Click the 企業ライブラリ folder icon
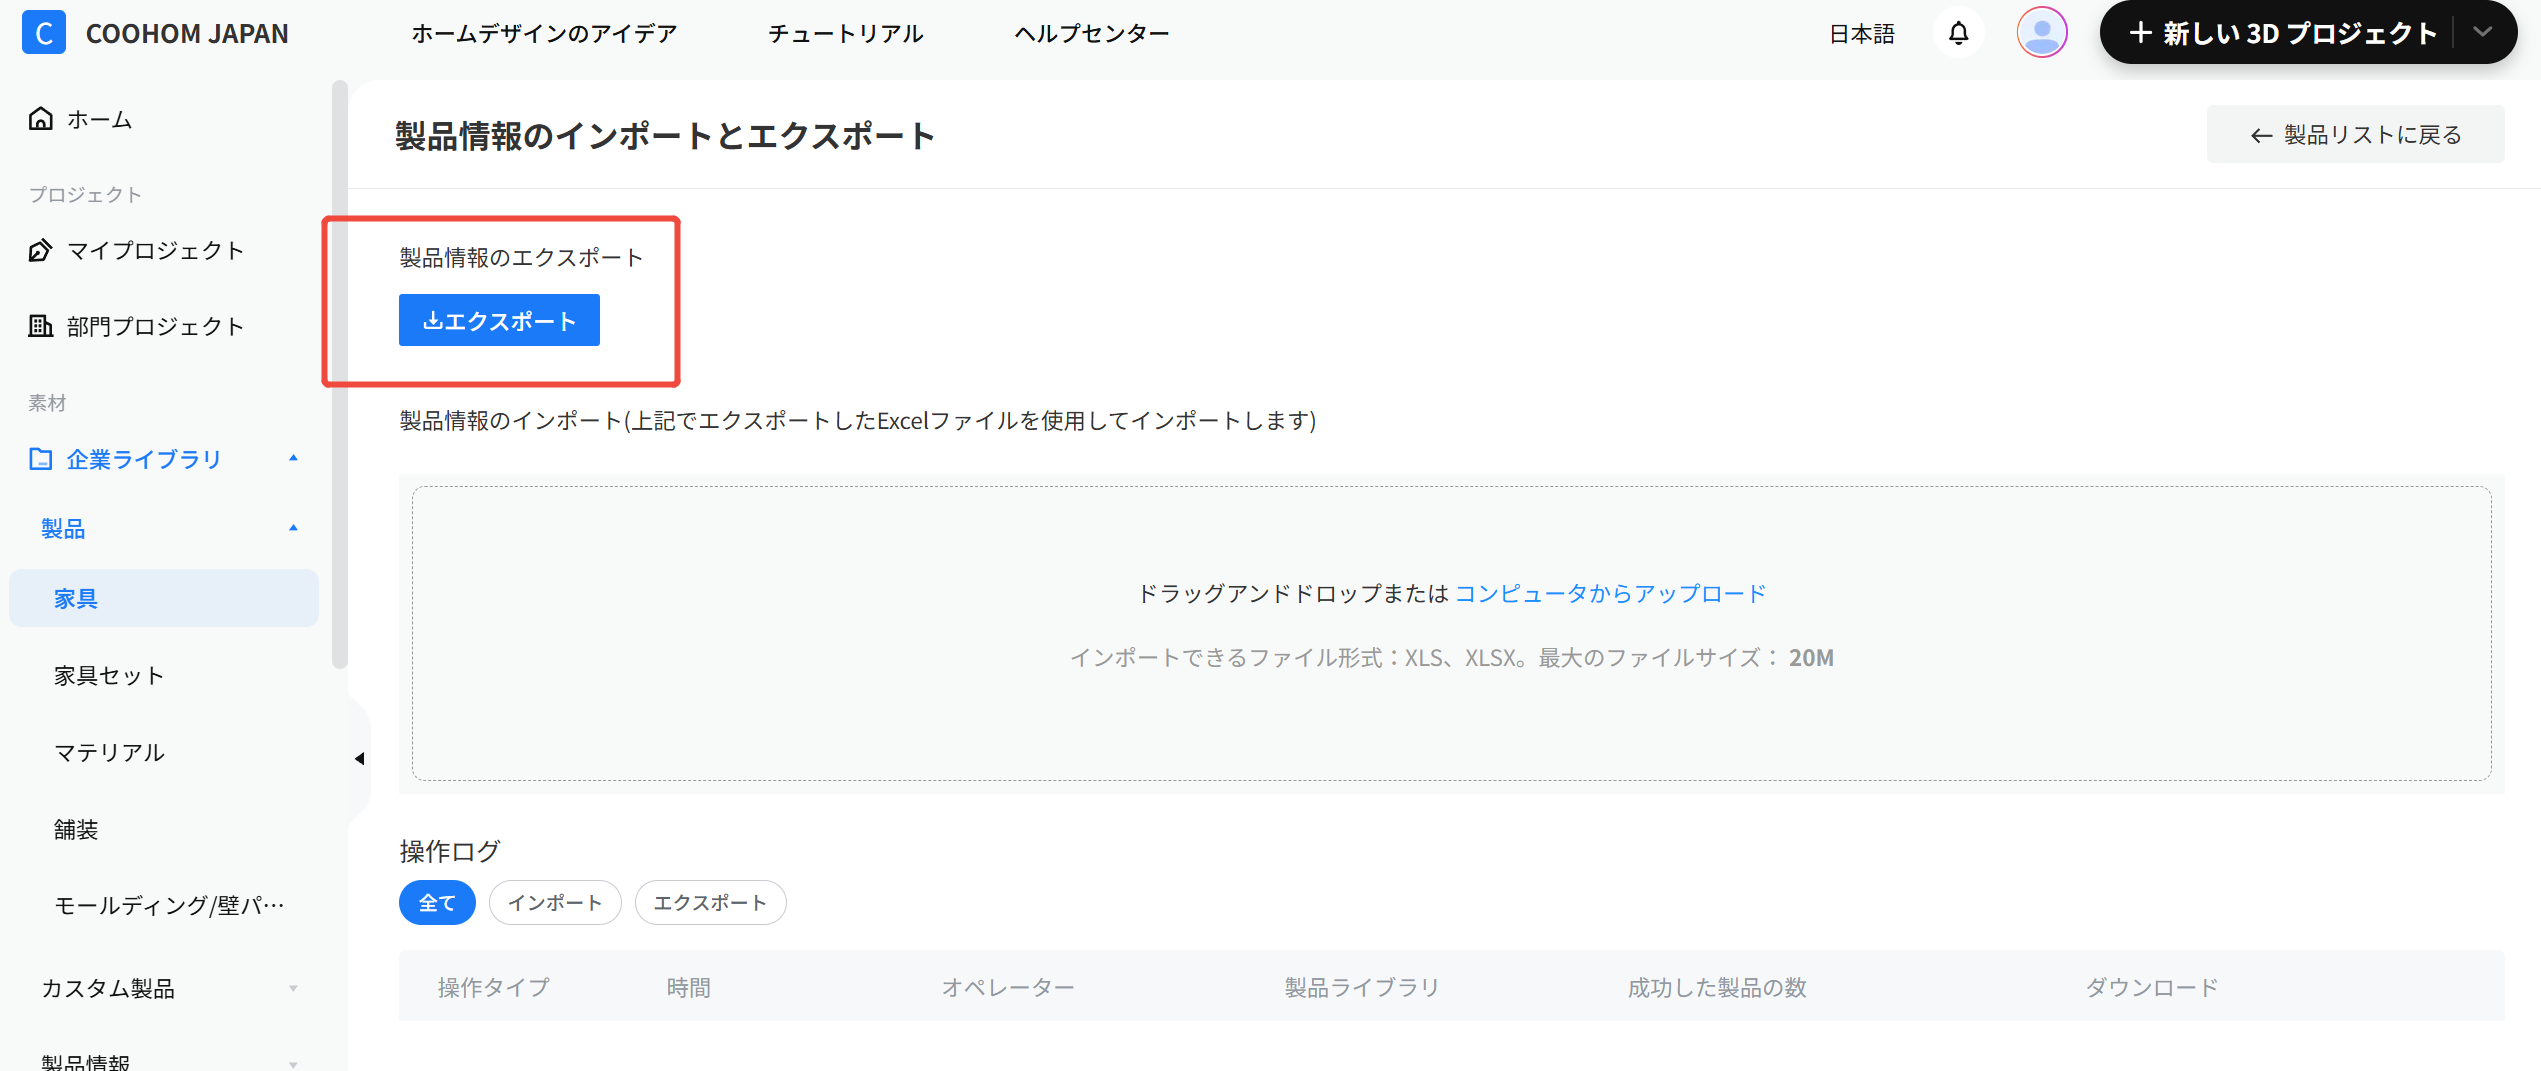Image resolution: width=2541 pixels, height=1071 pixels. pyautogui.click(x=40, y=459)
